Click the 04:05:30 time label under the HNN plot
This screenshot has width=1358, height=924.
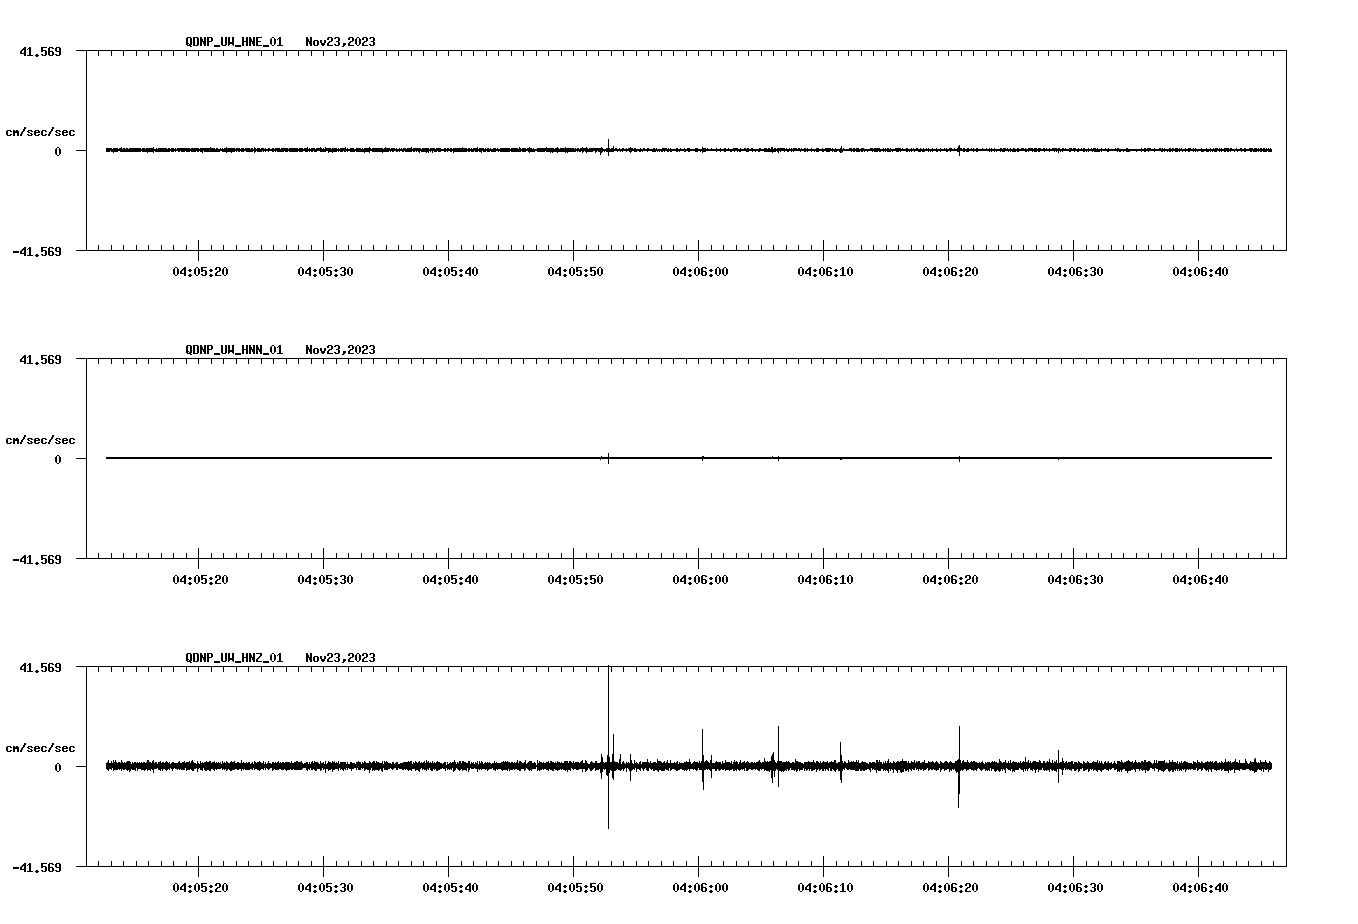click(x=325, y=580)
